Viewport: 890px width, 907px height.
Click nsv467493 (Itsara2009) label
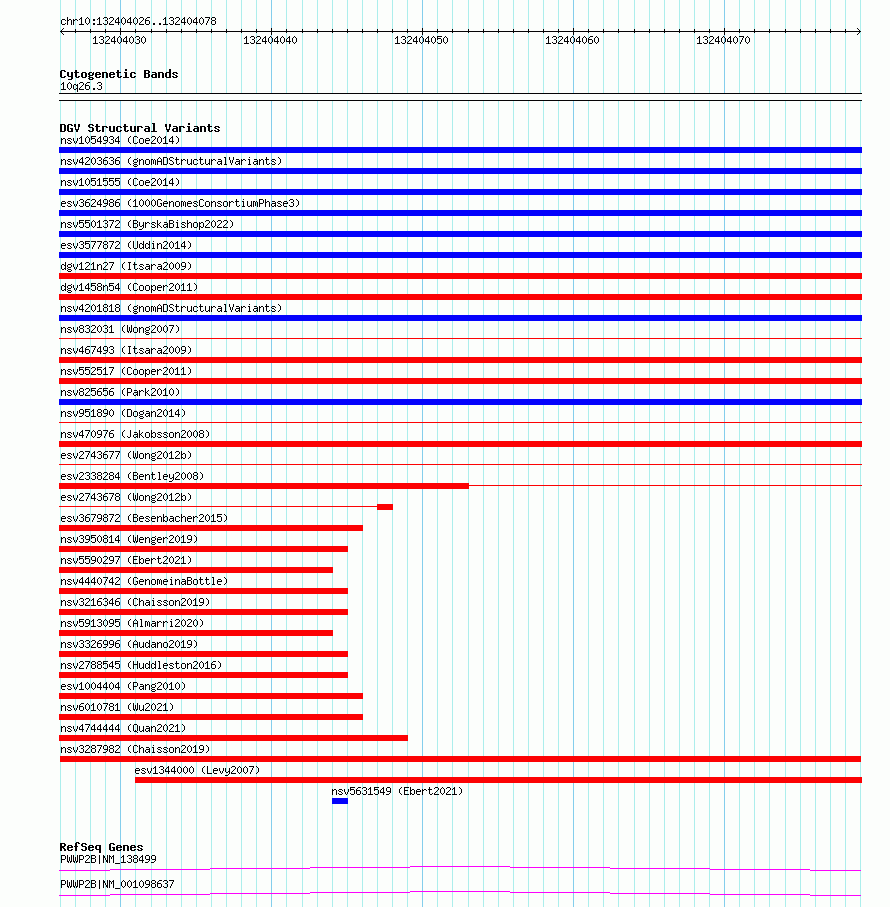126,350
